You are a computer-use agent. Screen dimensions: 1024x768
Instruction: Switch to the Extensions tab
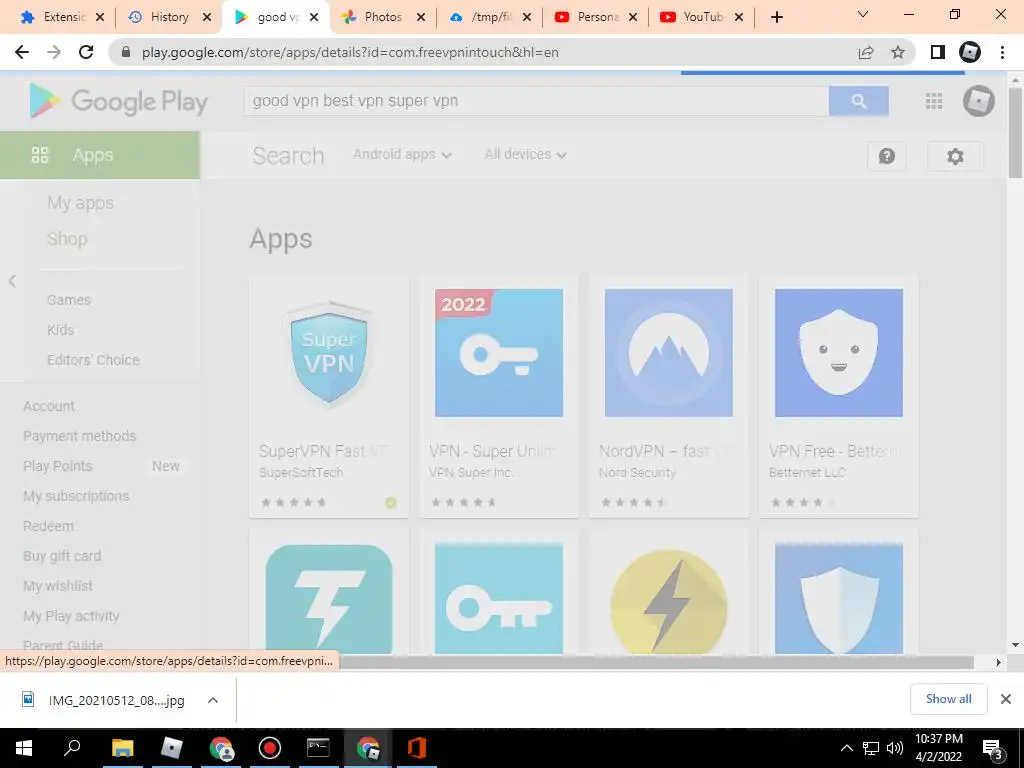coord(61,17)
